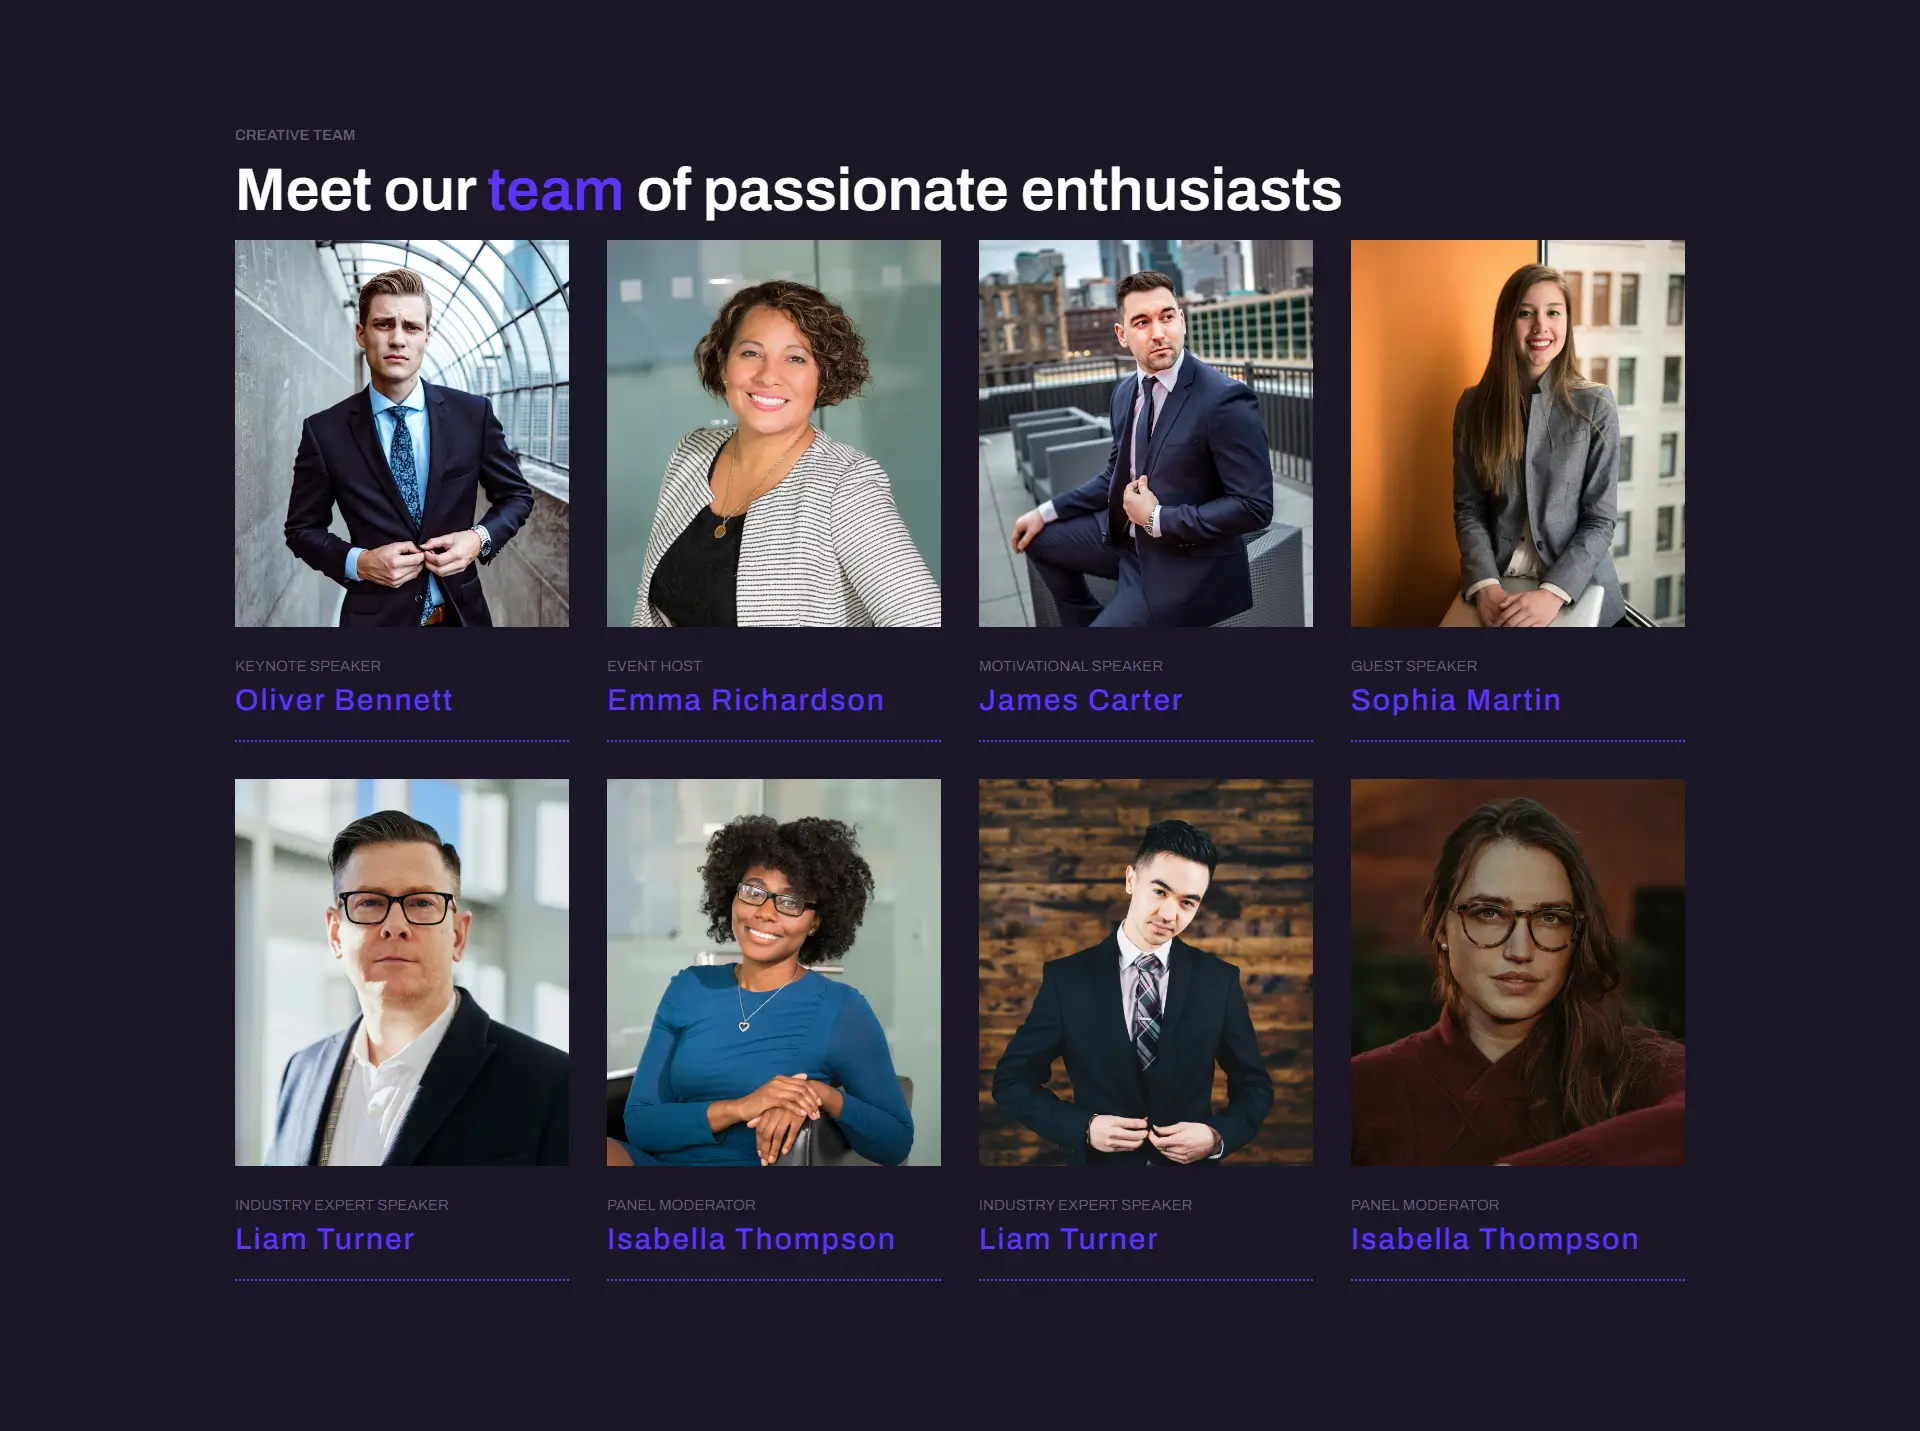Open Sophia Martin's portrait photo
The width and height of the screenshot is (1920, 1431).
pos(1517,433)
